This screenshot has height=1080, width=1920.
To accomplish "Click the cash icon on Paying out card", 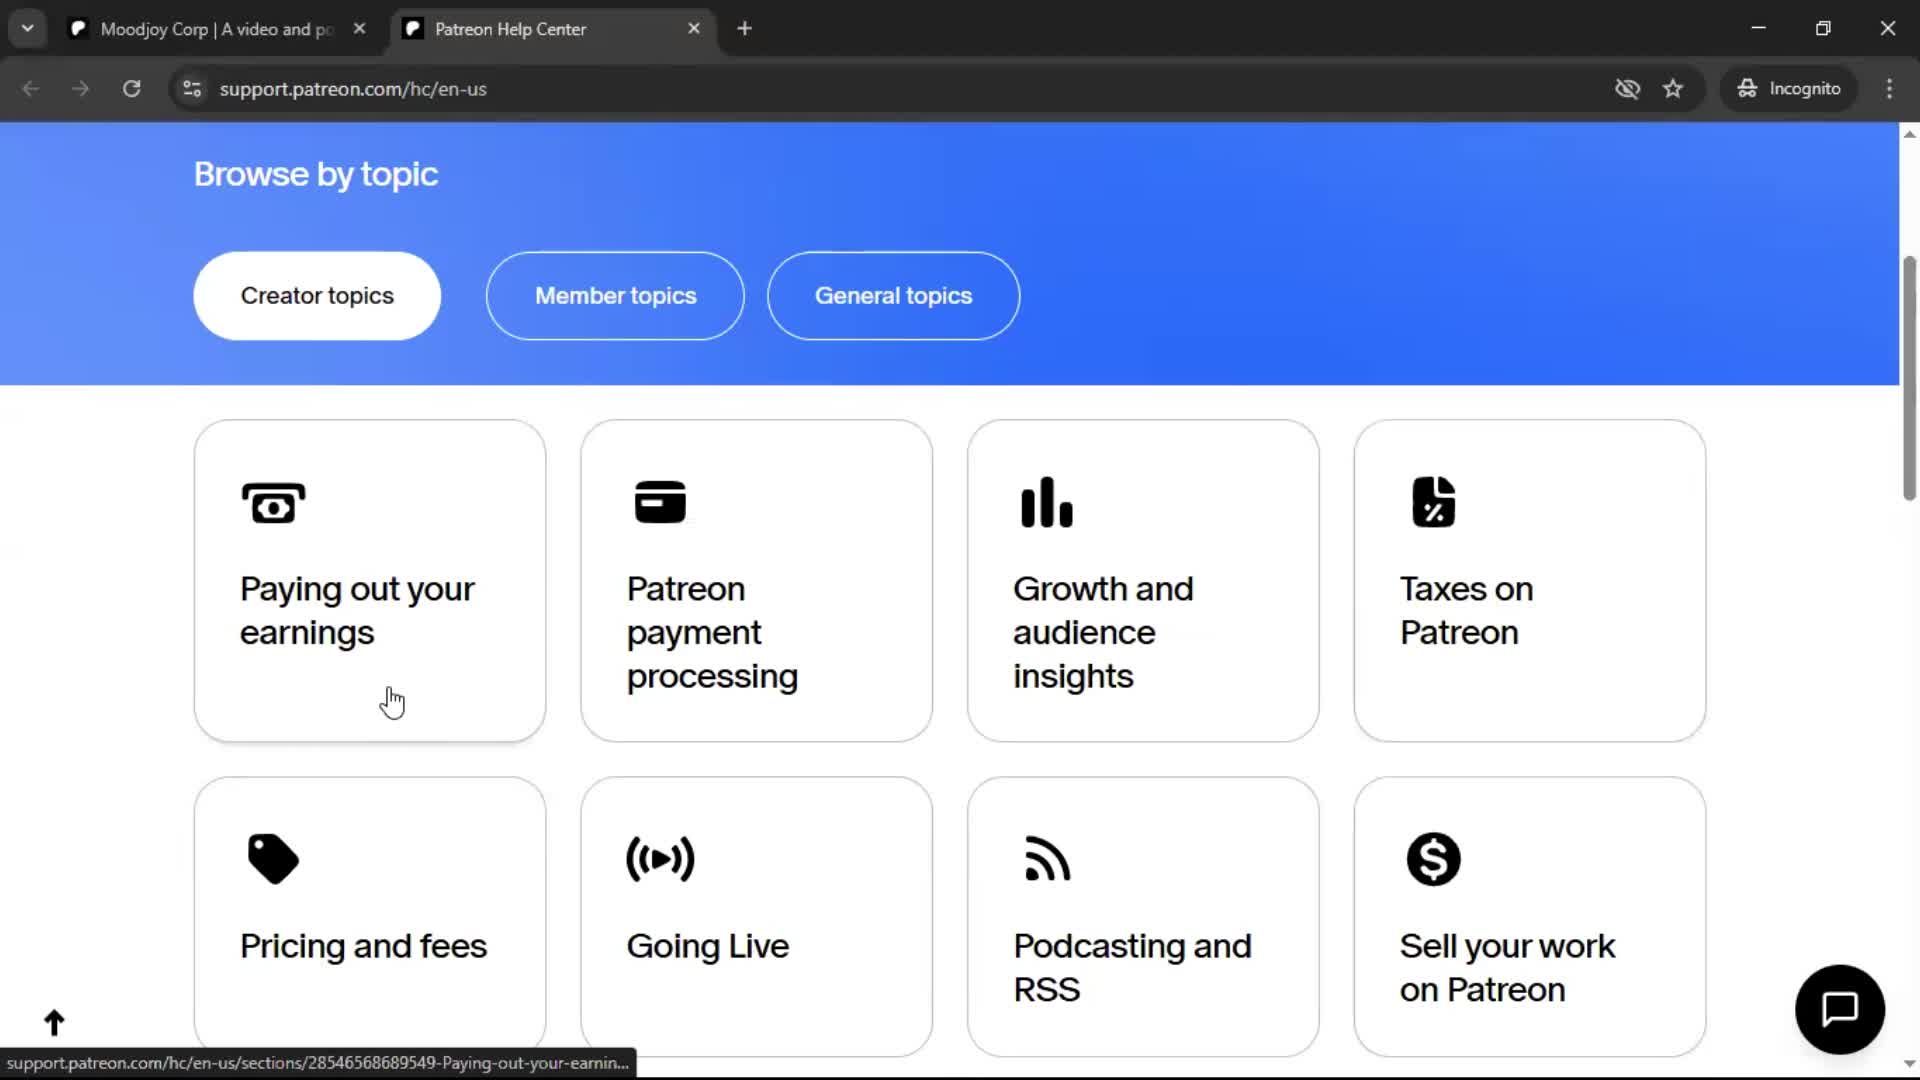I will click(x=273, y=502).
